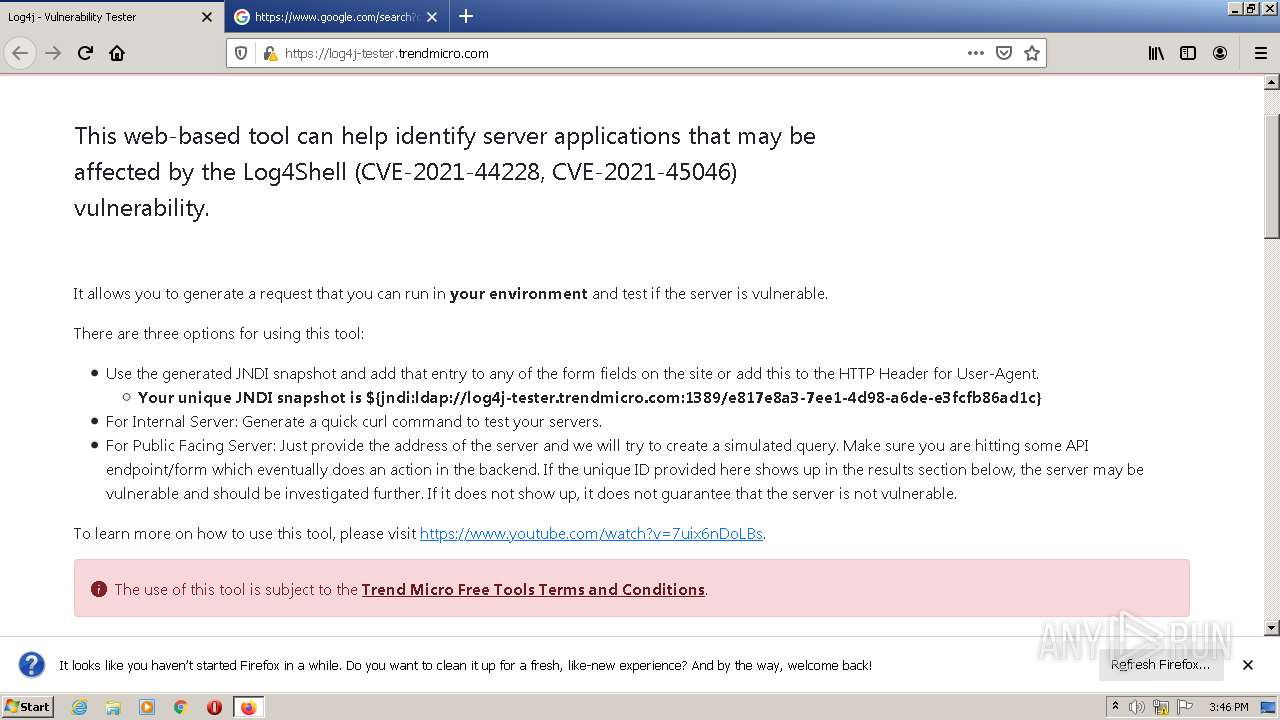
Task: Reload the current page
Action: point(85,53)
